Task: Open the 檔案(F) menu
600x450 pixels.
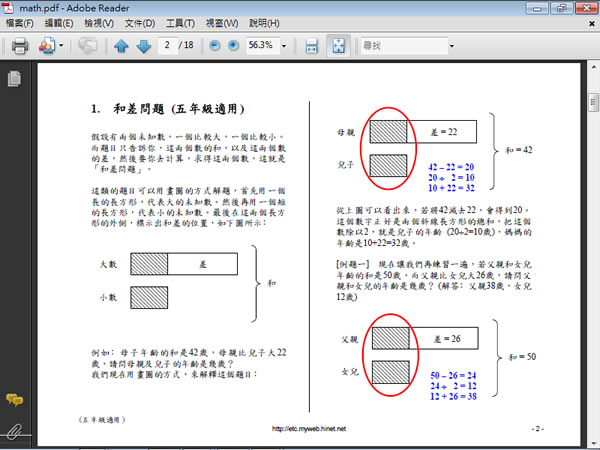Action: (x=22, y=22)
